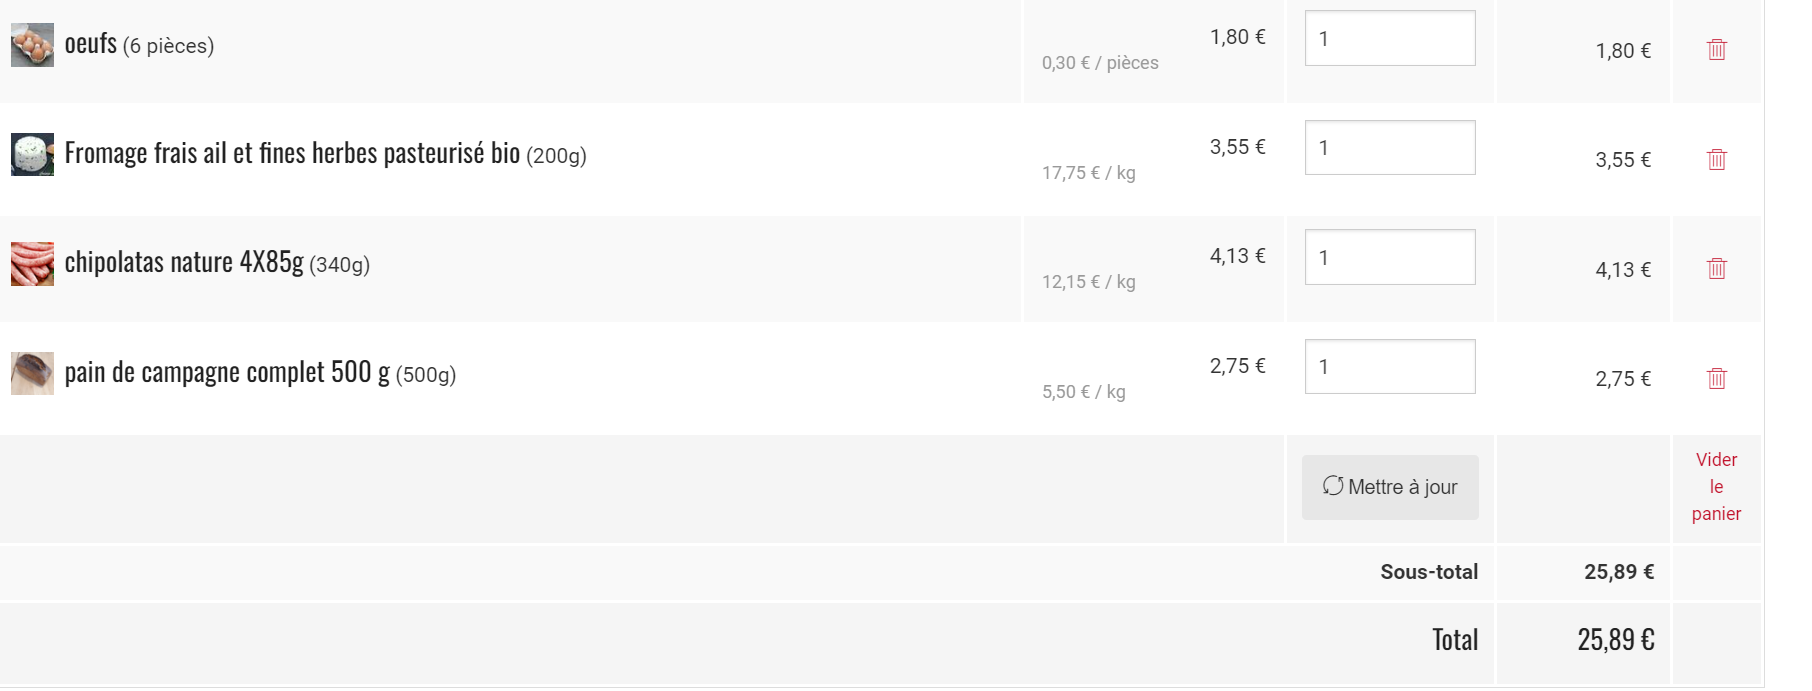Focus the Fromage frais quantity field
Viewport: 1812px width, 691px height.
pos(1389,148)
